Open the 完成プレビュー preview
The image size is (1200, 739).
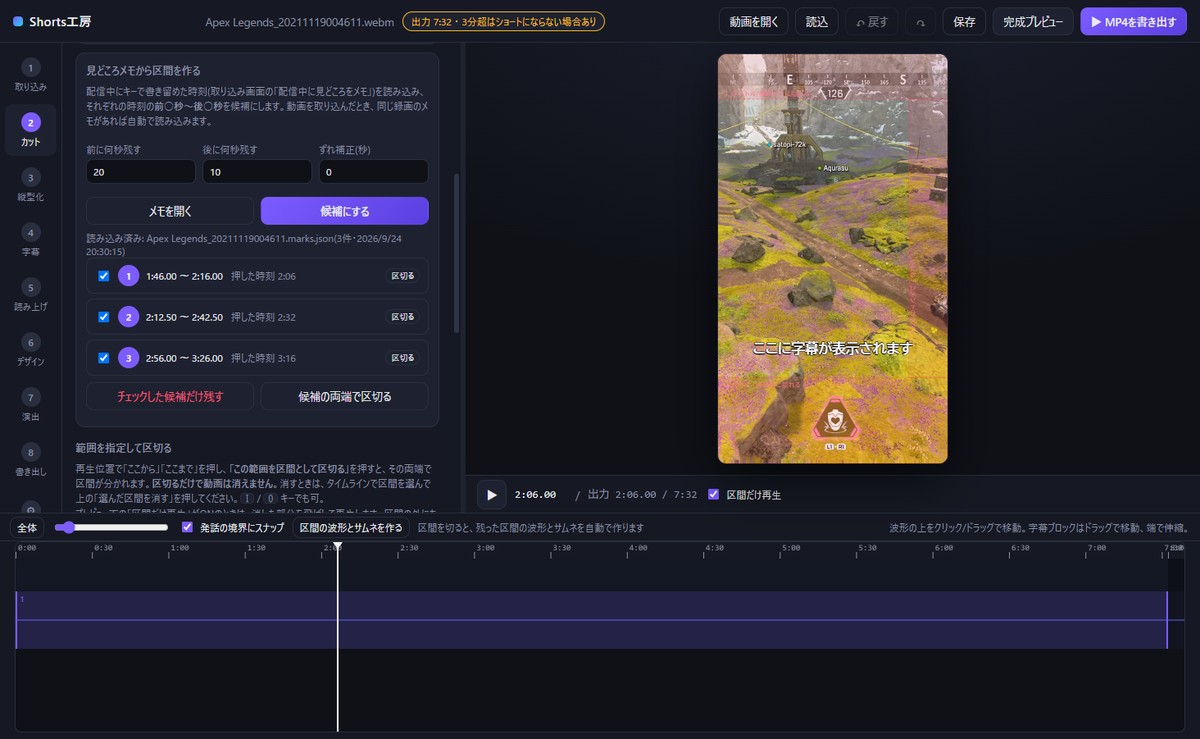[1033, 21]
